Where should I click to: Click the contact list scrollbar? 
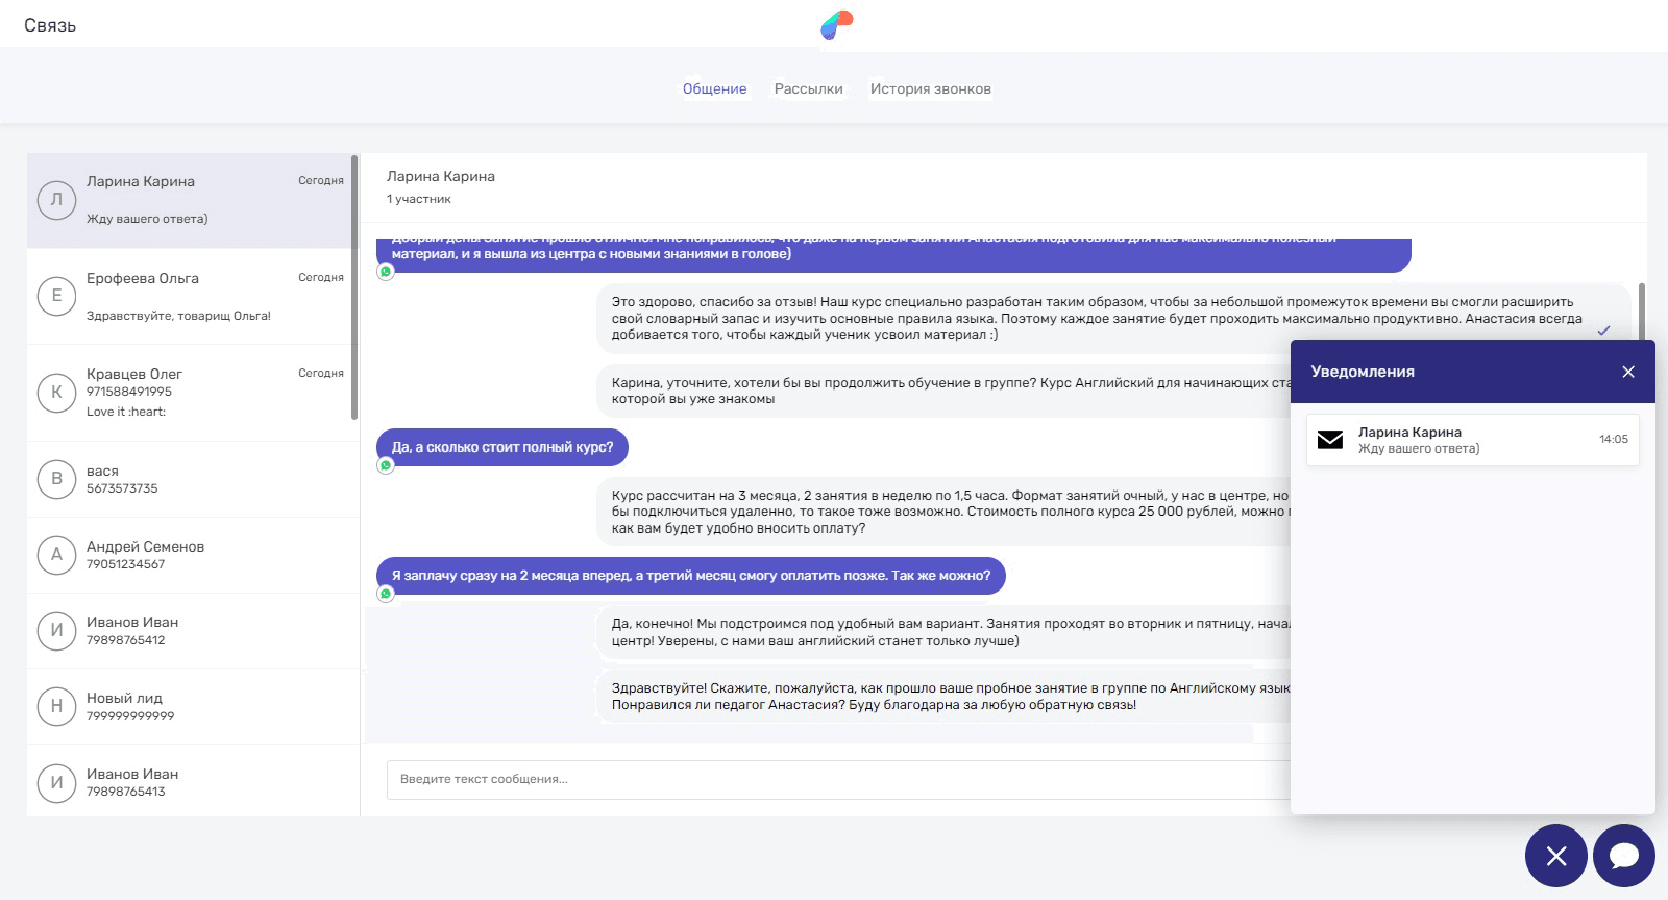pos(354,290)
